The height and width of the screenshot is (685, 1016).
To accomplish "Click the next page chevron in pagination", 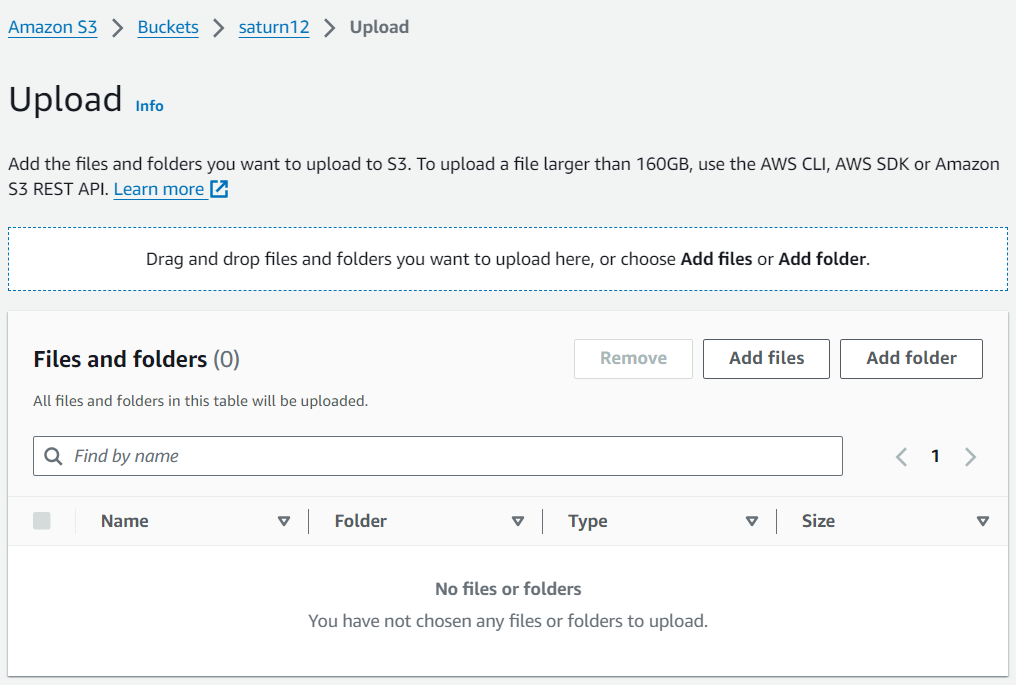I will point(970,456).
